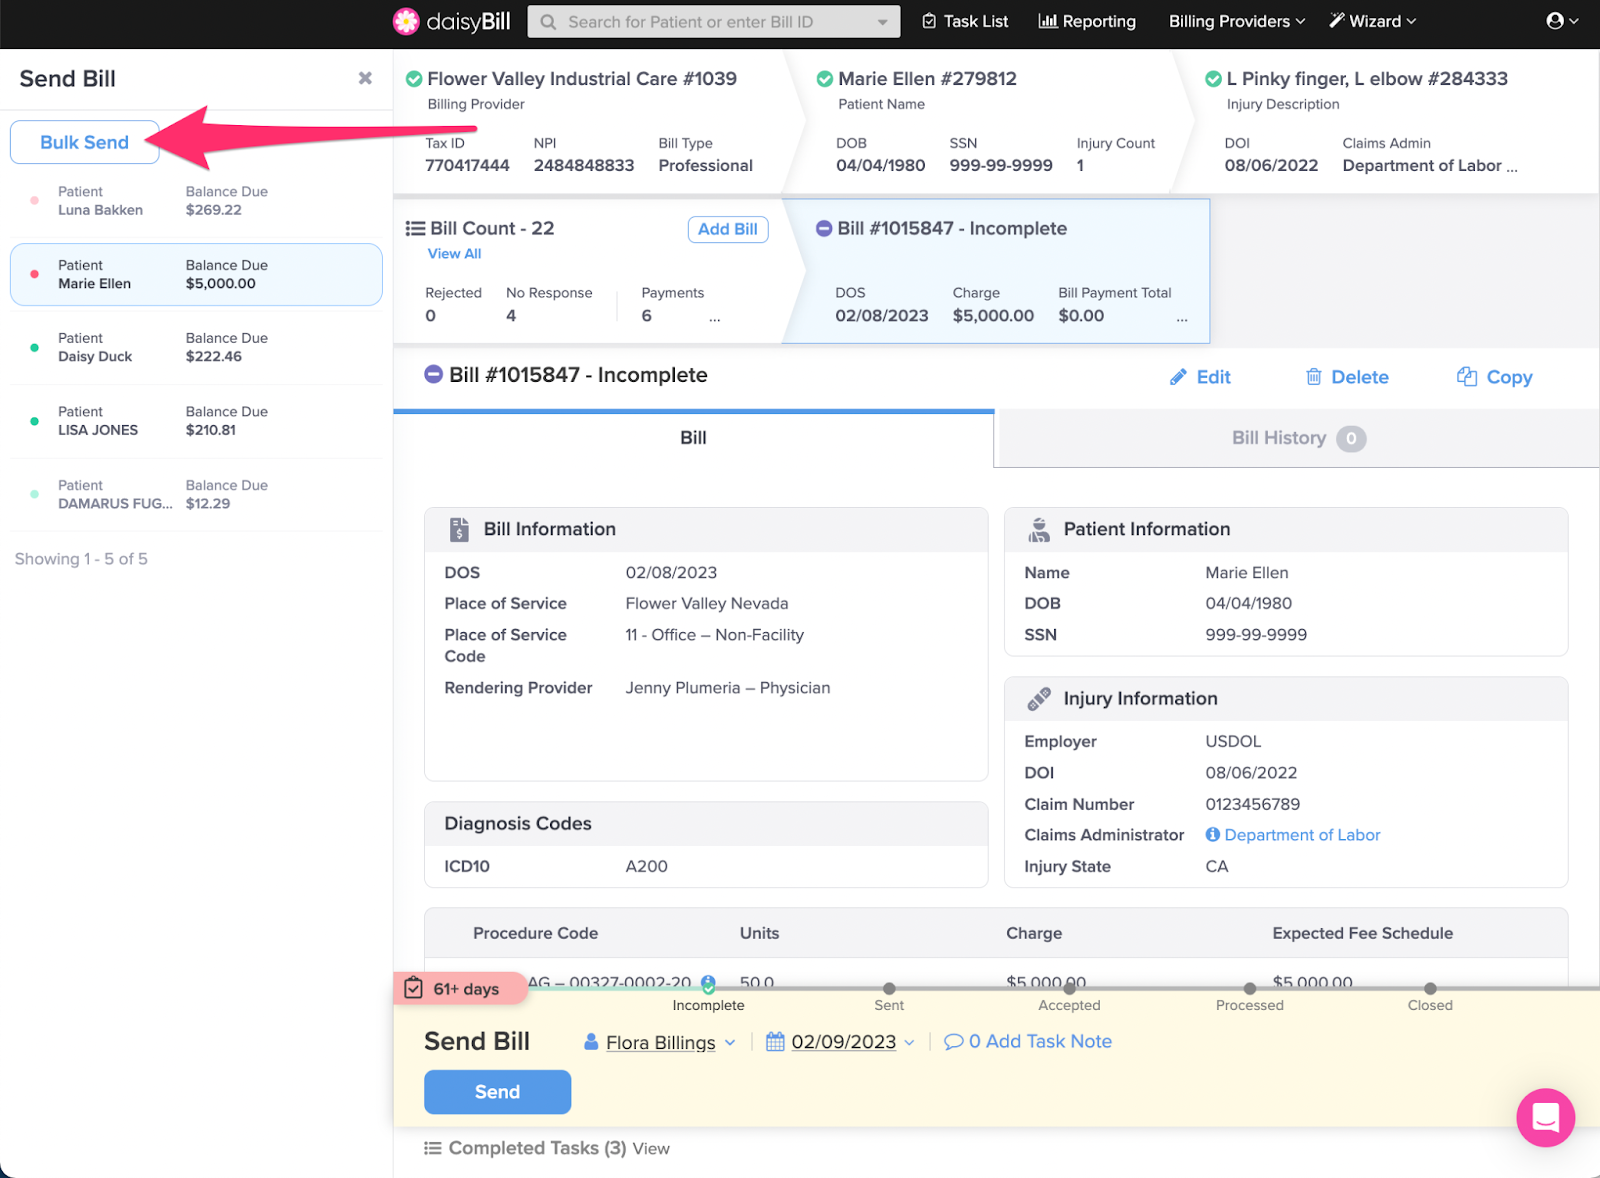Open the chat support bubble
Screen dimensions: 1600x1178
point(1545,1117)
